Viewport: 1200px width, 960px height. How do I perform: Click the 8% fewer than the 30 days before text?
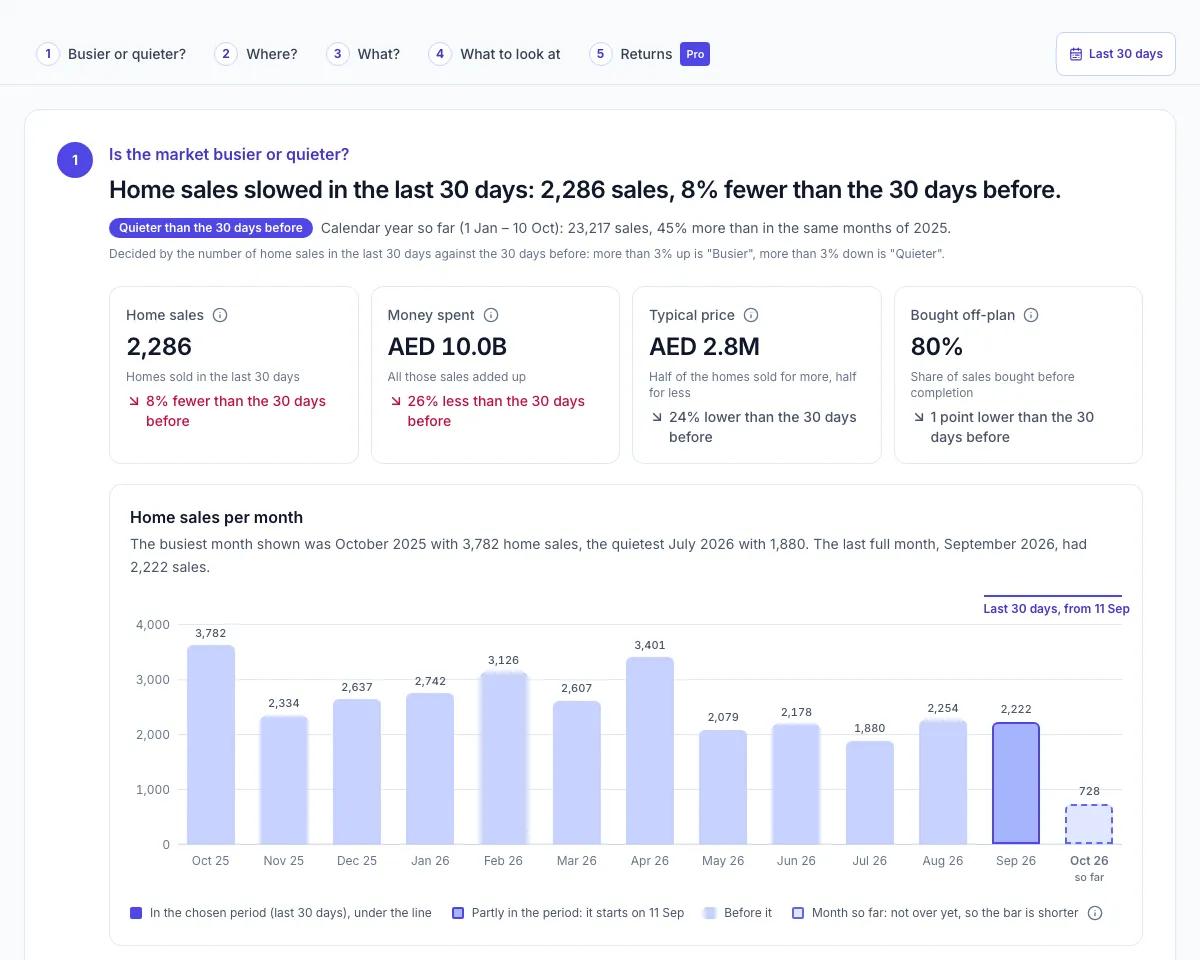pos(236,411)
